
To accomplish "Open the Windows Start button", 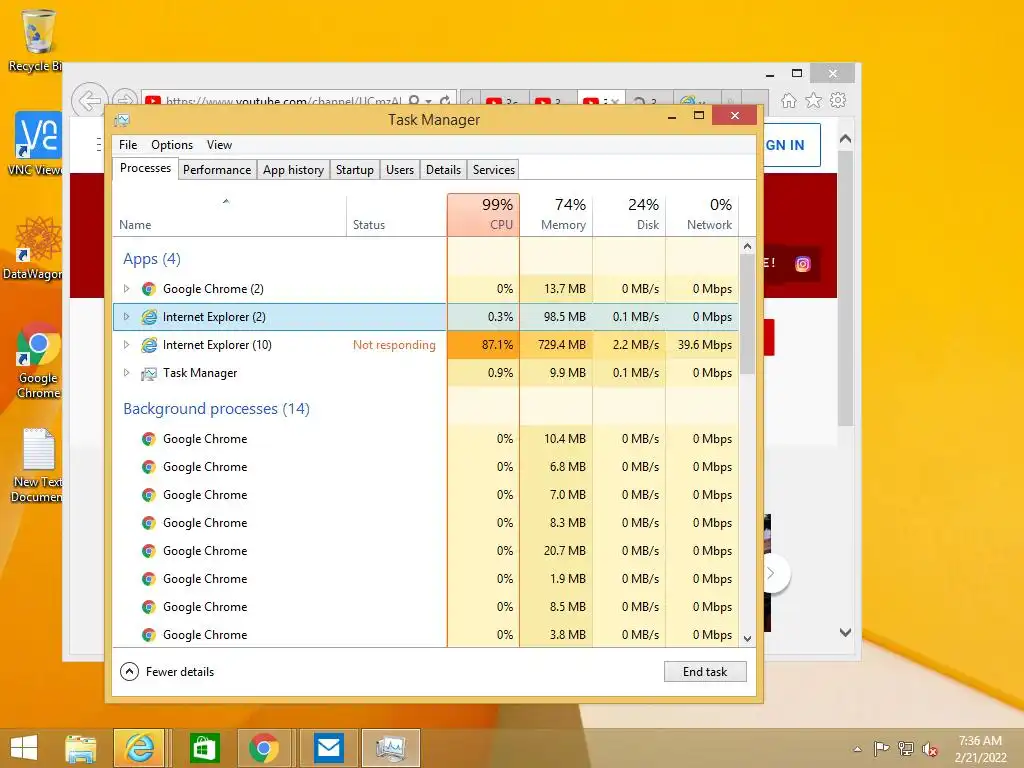I will click(24, 748).
